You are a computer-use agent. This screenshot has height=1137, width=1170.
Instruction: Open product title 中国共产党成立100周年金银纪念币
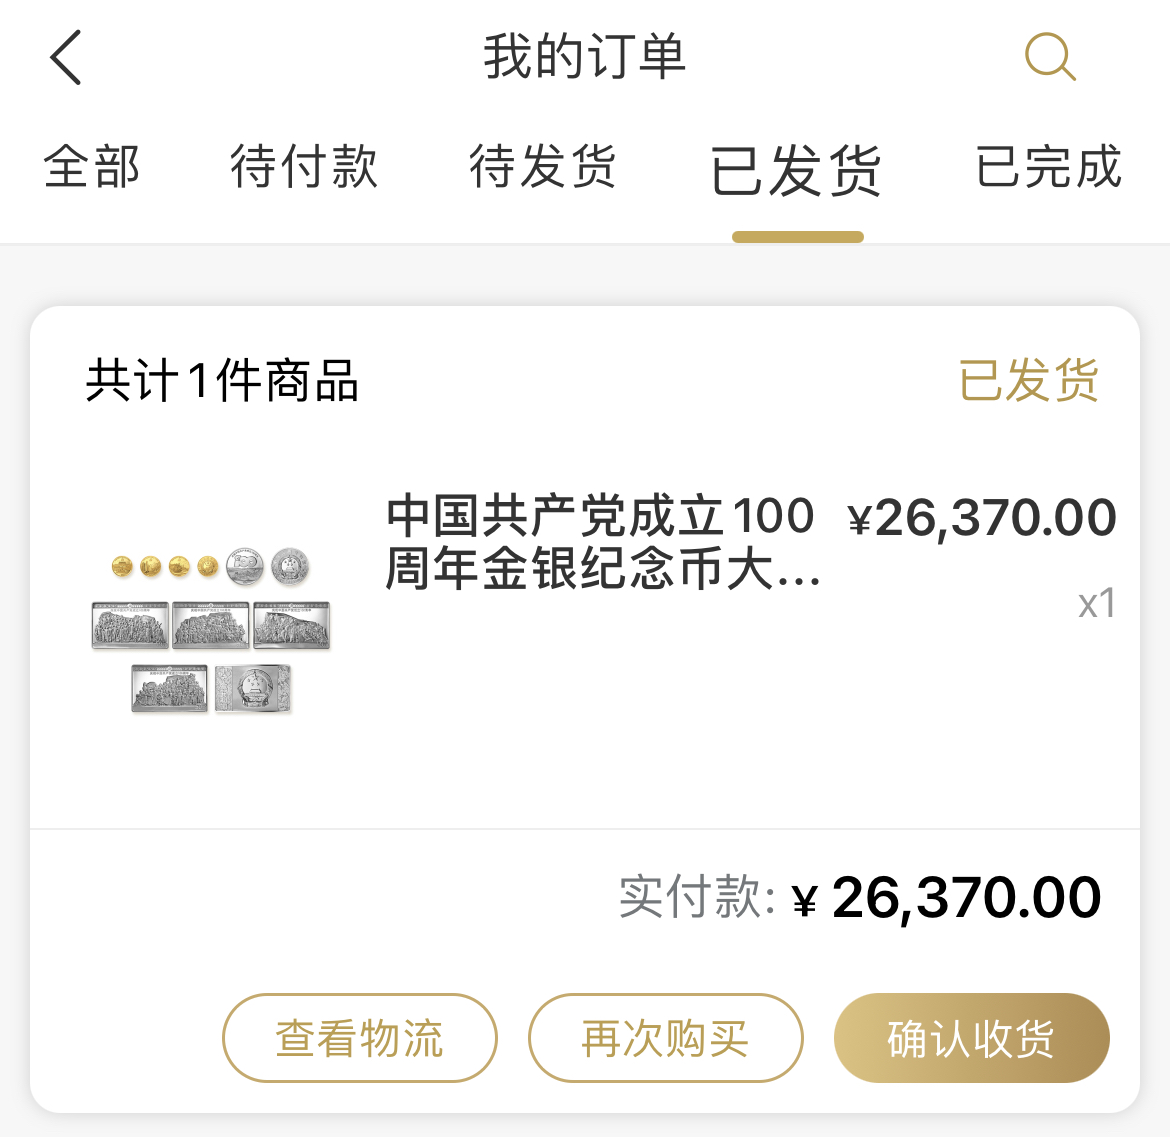point(603,542)
